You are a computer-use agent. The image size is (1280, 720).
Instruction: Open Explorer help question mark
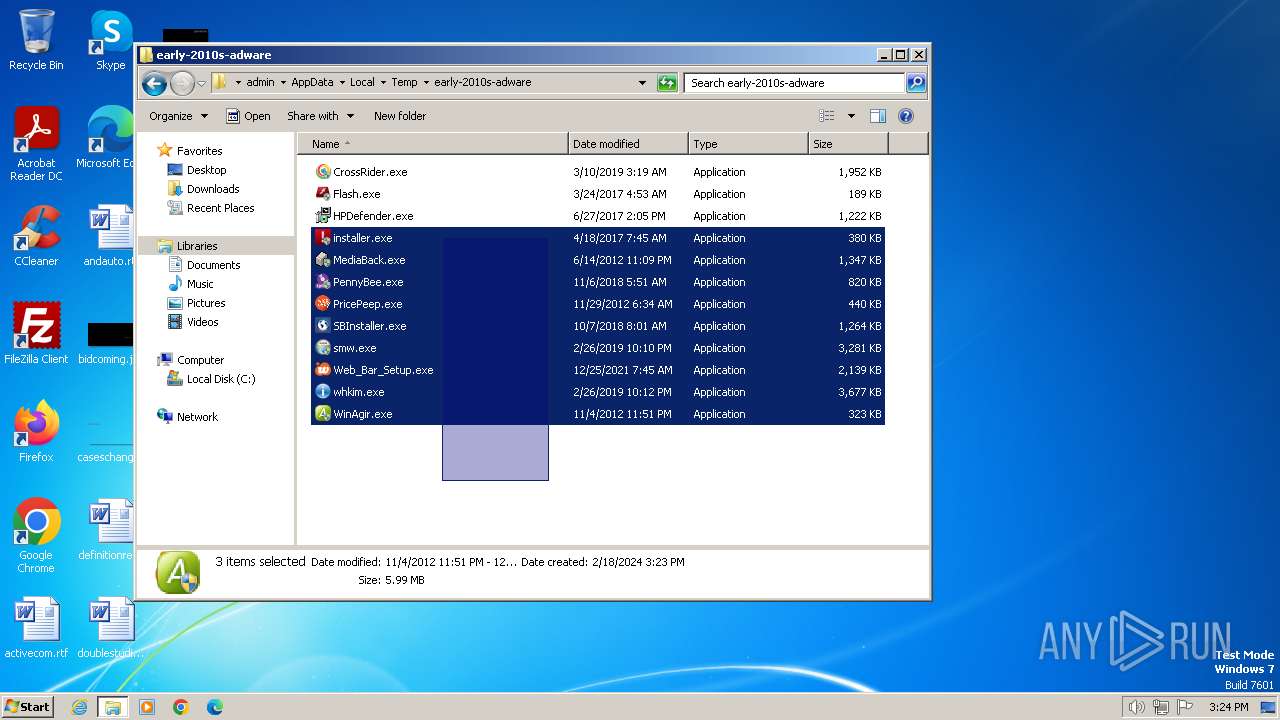(906, 116)
